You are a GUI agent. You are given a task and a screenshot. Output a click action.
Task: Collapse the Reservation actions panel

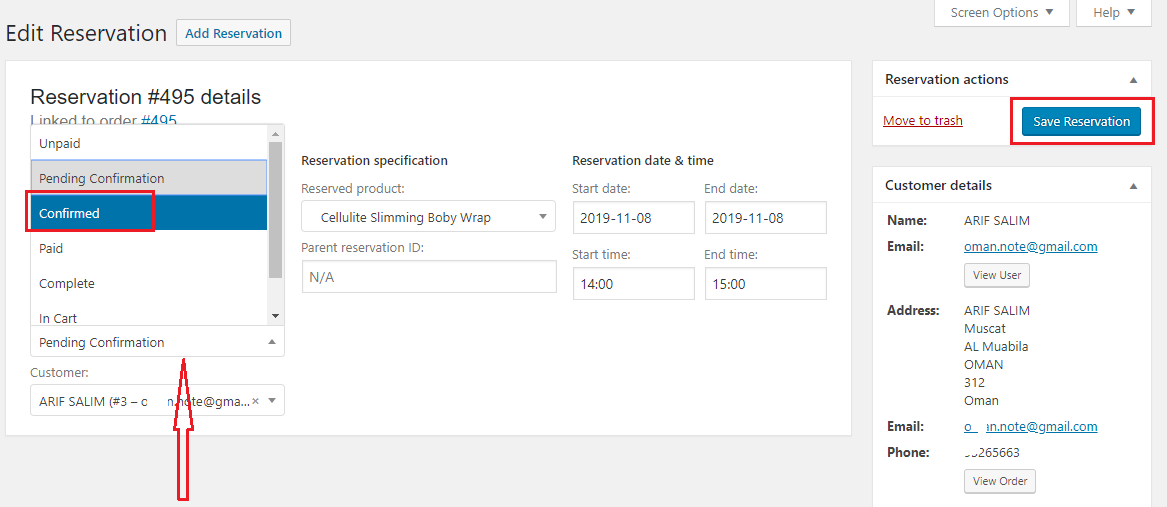(1133, 80)
